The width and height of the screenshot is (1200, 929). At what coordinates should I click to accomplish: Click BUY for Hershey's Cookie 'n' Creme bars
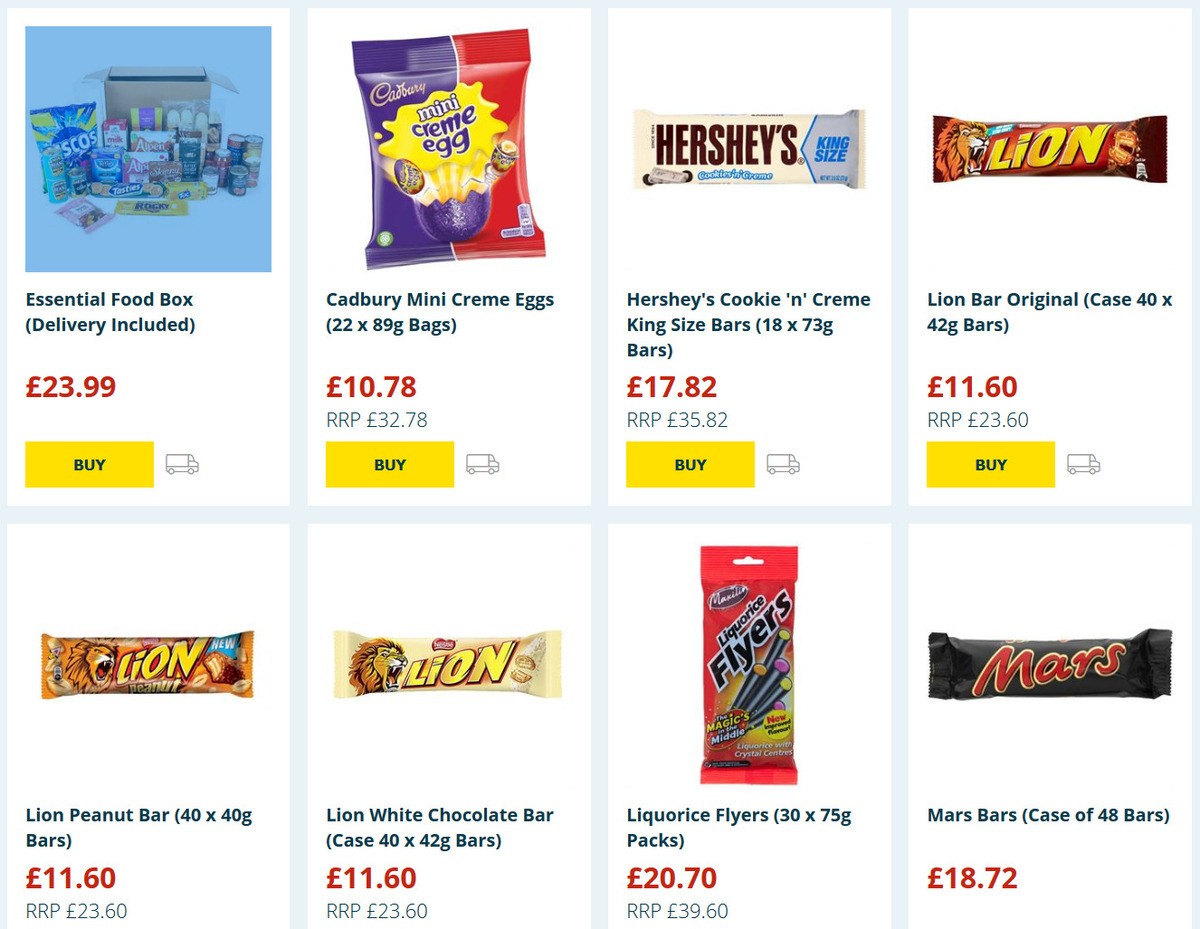(690, 464)
